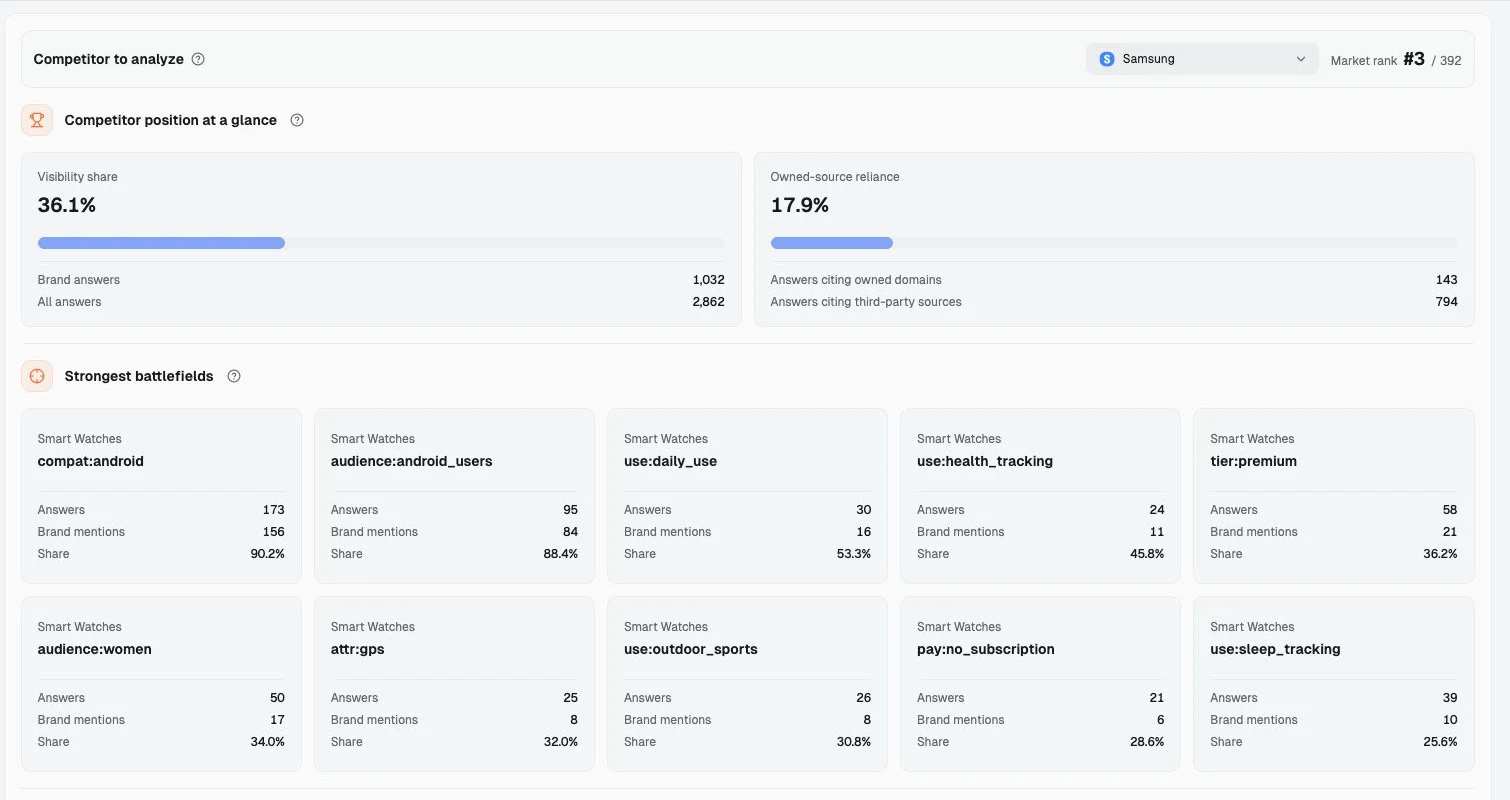
Task: Click the owned domains count 143
Action: click(x=1446, y=280)
